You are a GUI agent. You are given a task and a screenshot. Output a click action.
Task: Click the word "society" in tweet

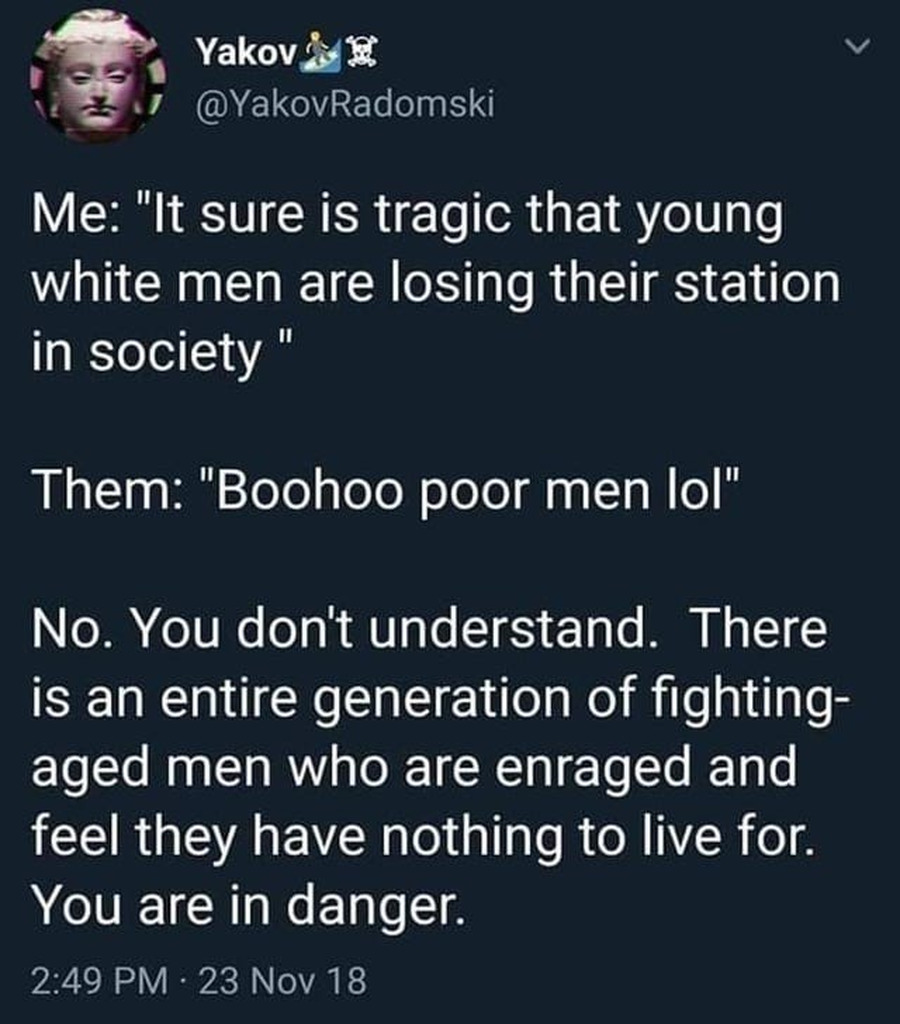tap(175, 355)
